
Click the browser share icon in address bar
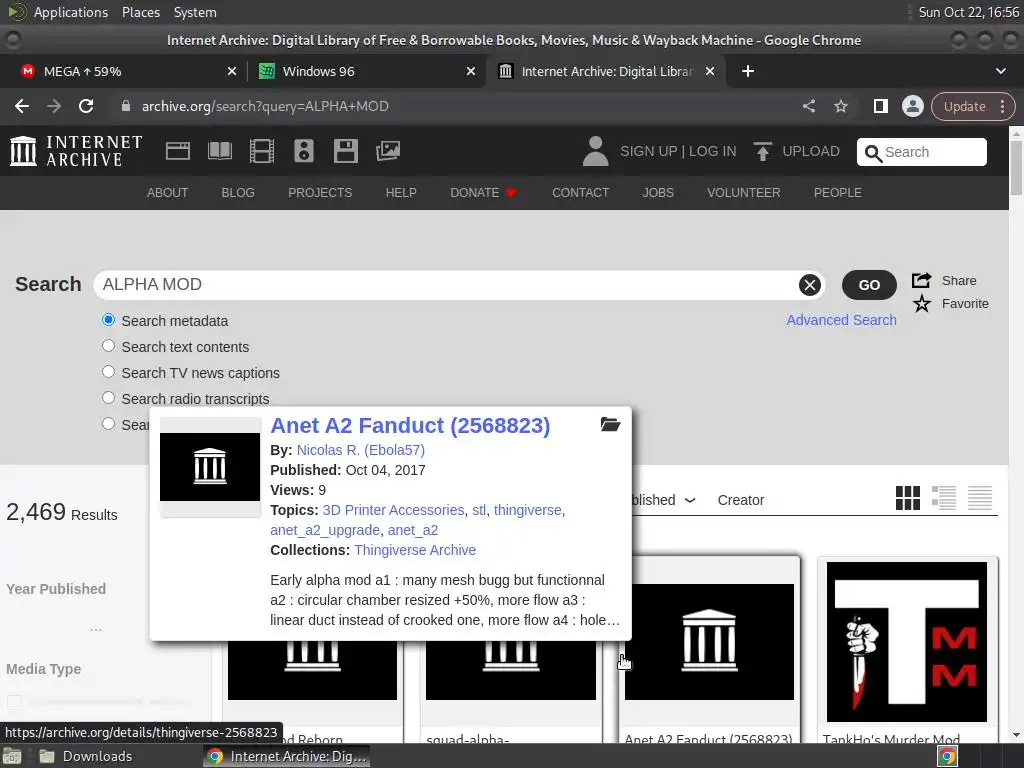(809, 106)
